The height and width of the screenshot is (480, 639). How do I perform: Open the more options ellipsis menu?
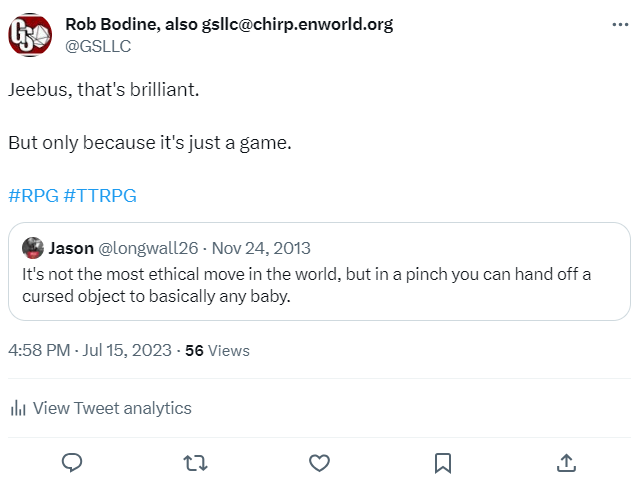click(620, 25)
